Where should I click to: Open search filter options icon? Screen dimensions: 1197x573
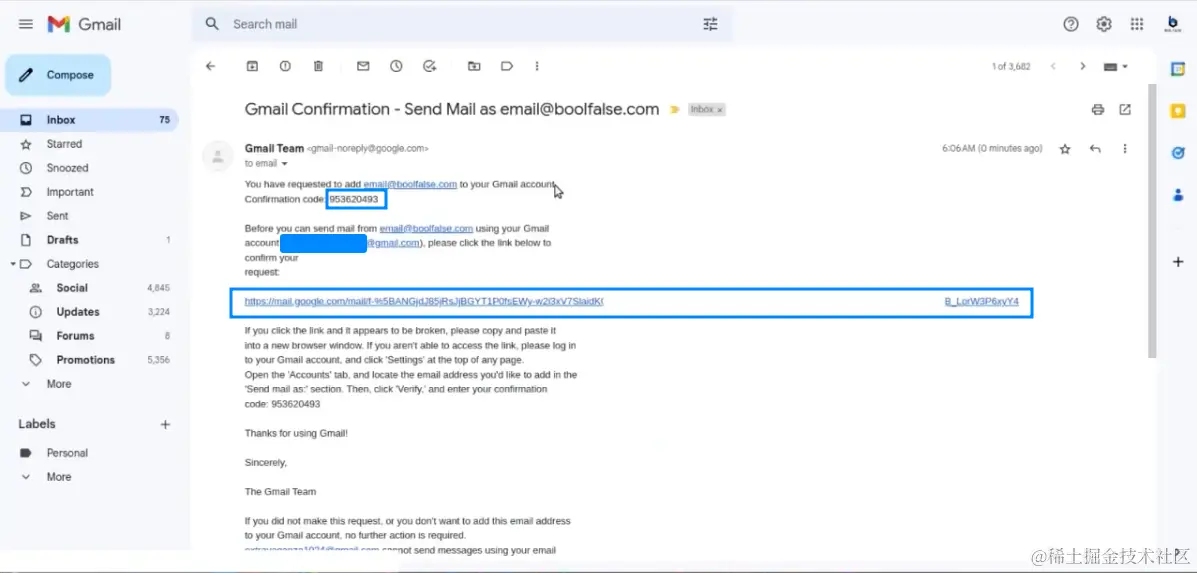[x=711, y=24]
